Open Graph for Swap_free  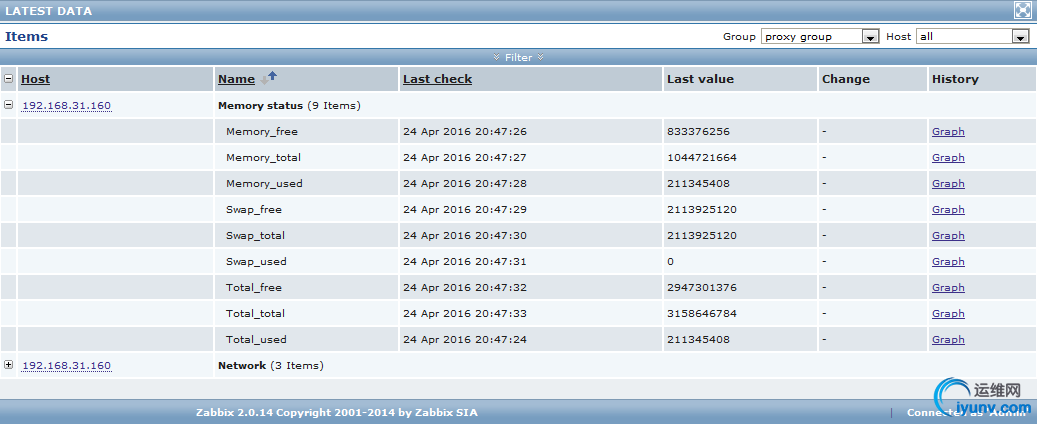pos(948,210)
